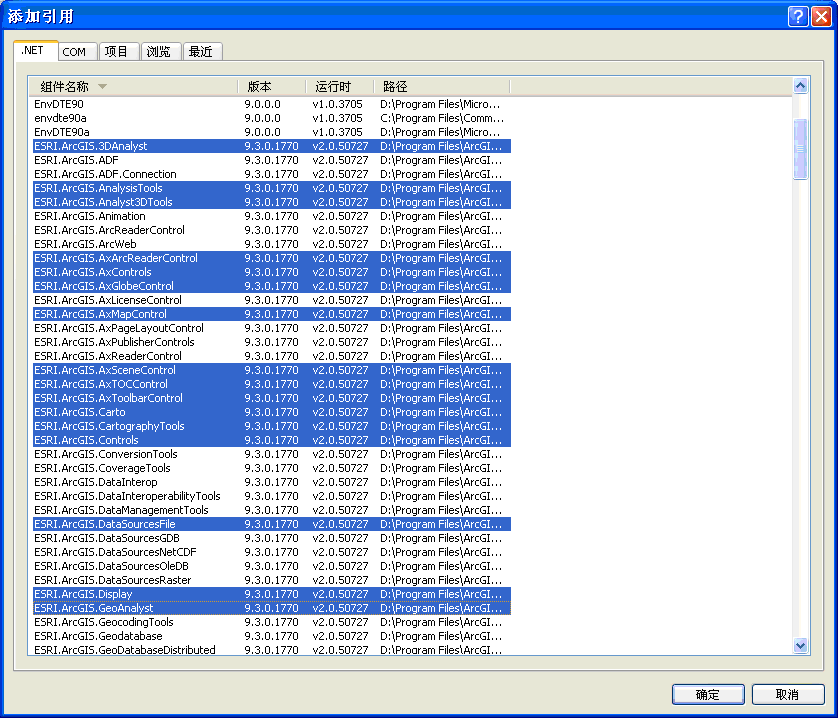The image size is (838, 718).
Task: Select ESRI.ArcGIS.3DAnalyst
Action: [271, 146]
